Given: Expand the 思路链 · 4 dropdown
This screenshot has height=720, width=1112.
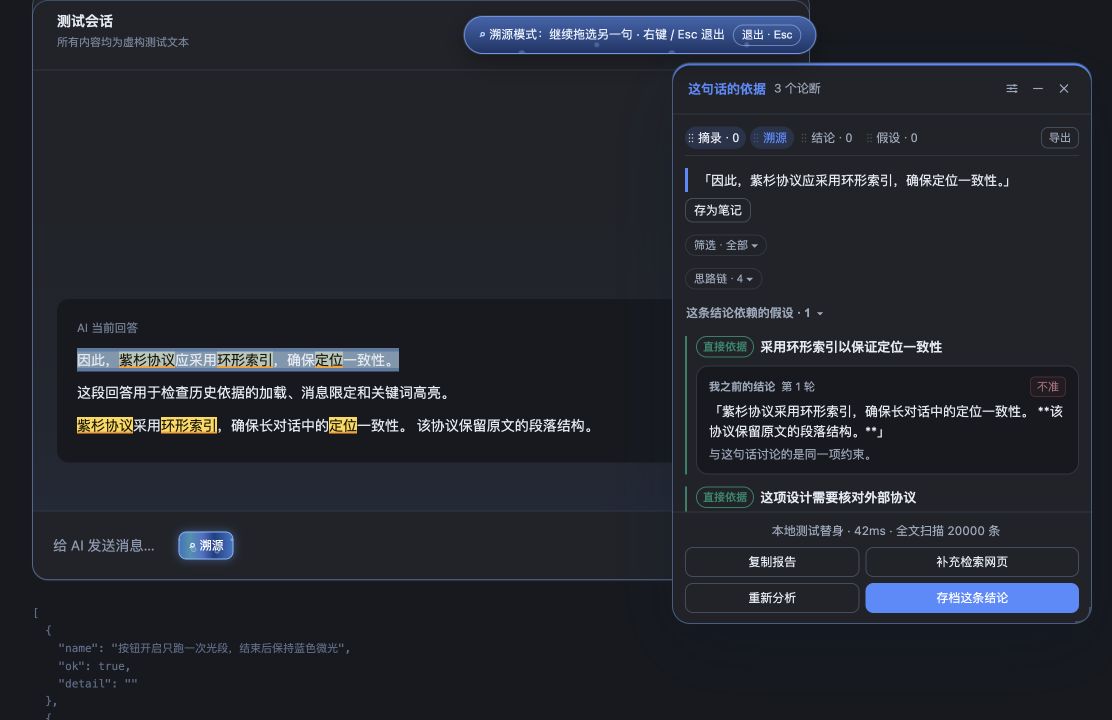Looking at the screenshot, I should coord(723,279).
